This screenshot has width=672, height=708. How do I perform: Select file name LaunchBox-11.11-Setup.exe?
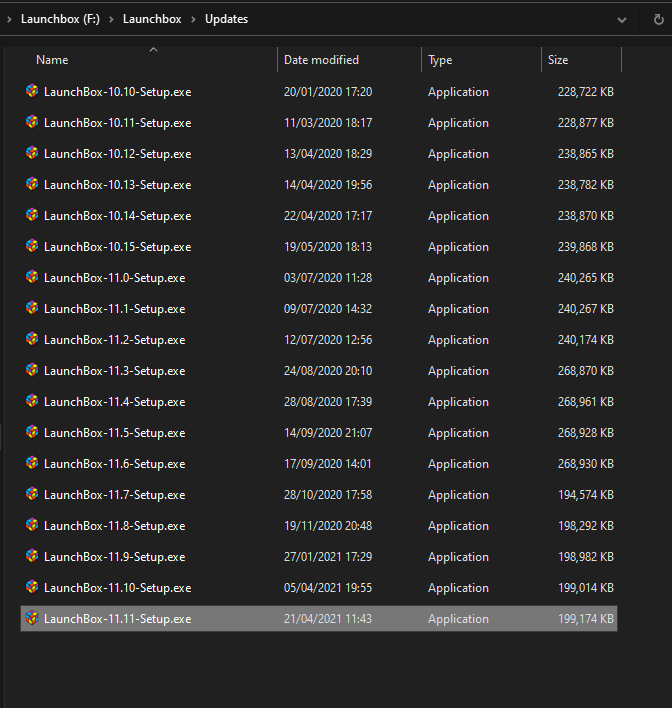[117, 619]
